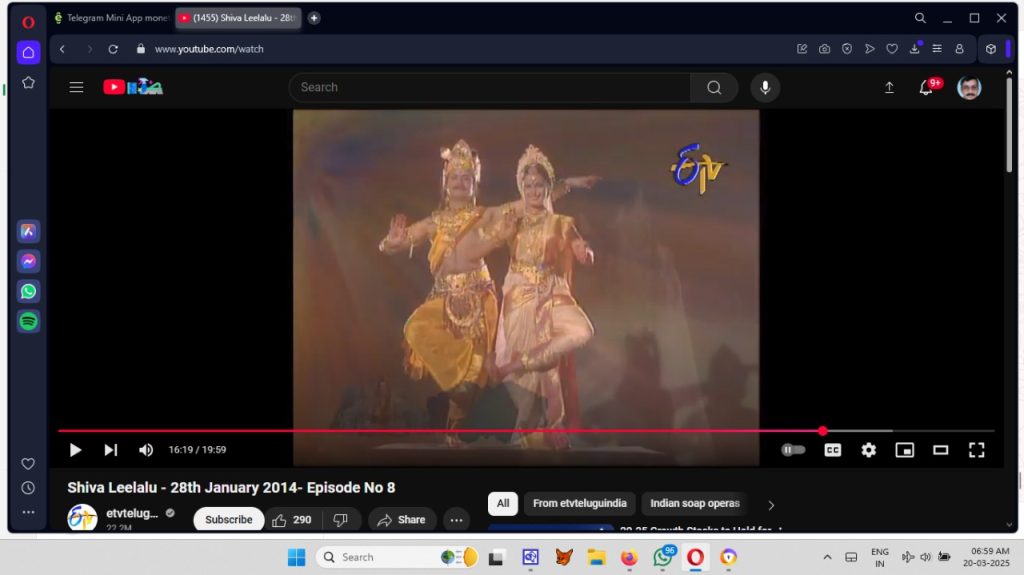Click the magnifier search button
Screen dimensions: 1024x575
[x=714, y=87]
